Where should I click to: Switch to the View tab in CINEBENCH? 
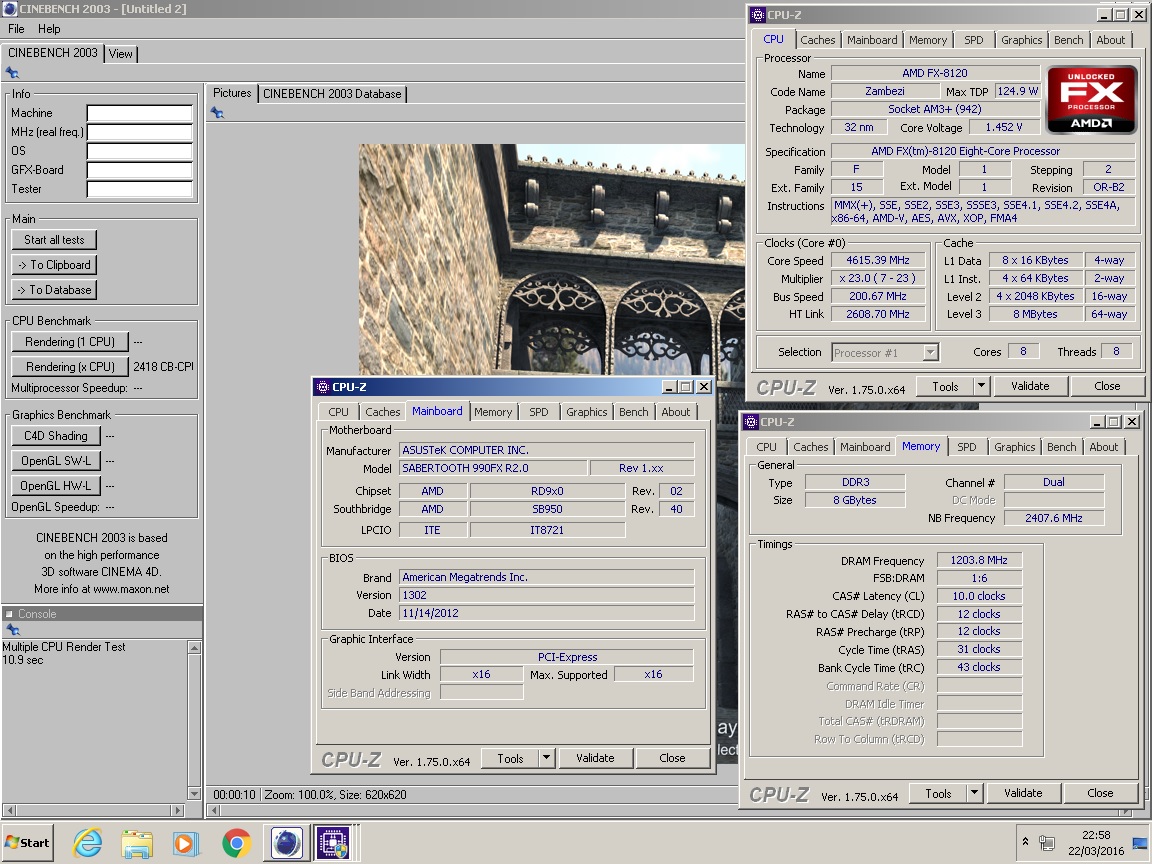(x=120, y=54)
